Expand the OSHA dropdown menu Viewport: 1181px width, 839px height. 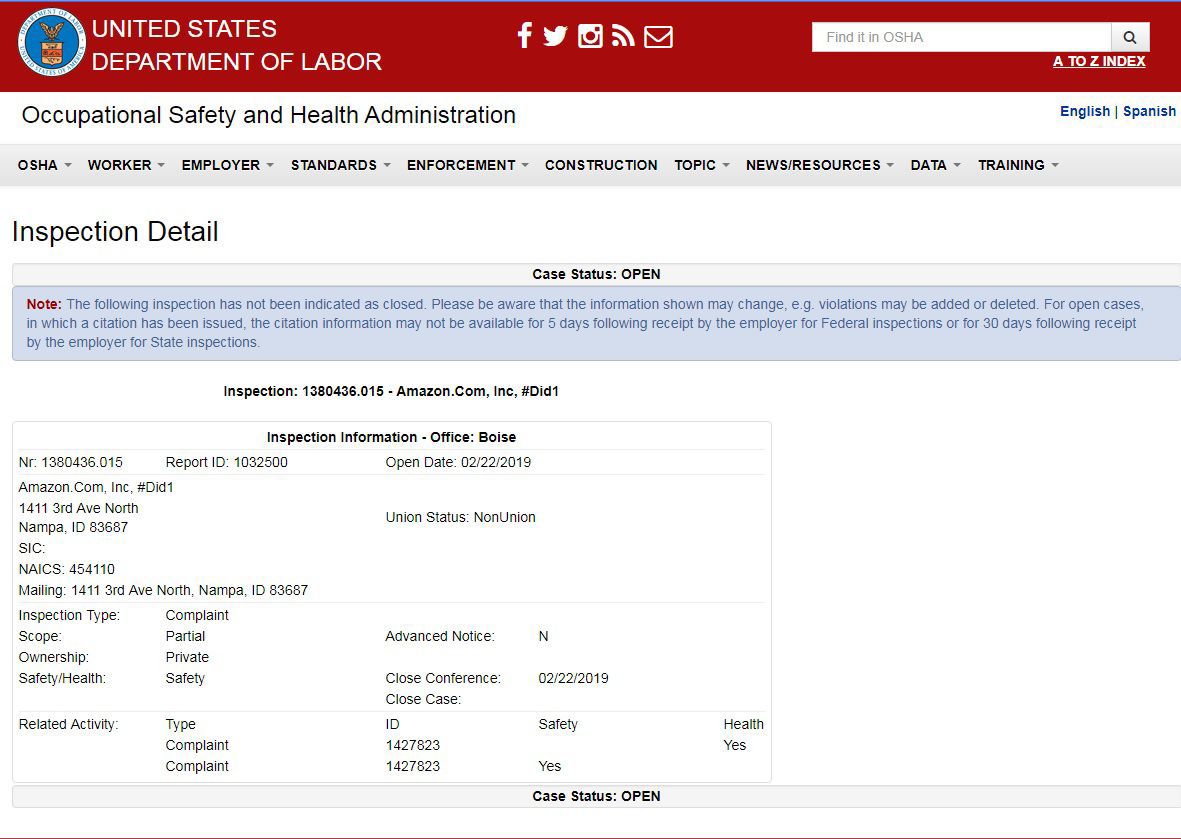[x=44, y=165]
